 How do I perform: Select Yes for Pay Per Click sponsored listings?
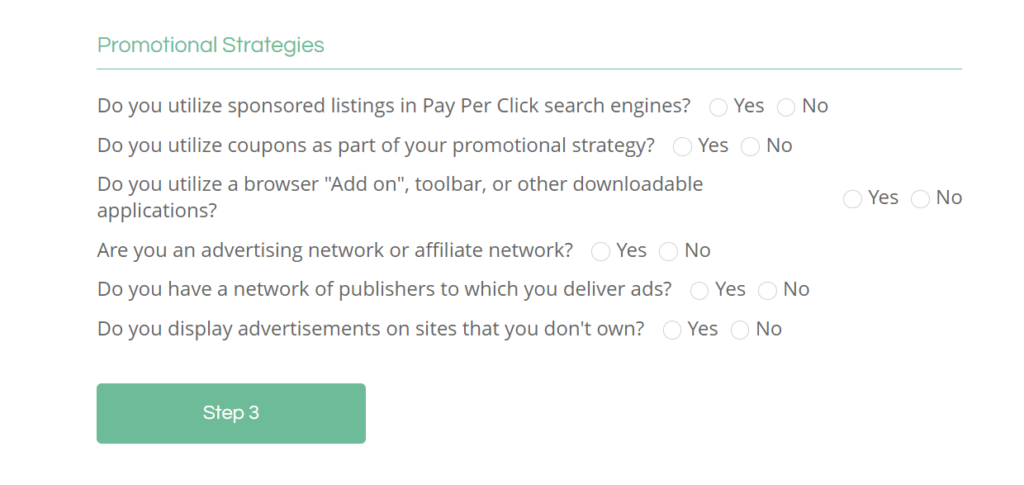(x=718, y=107)
